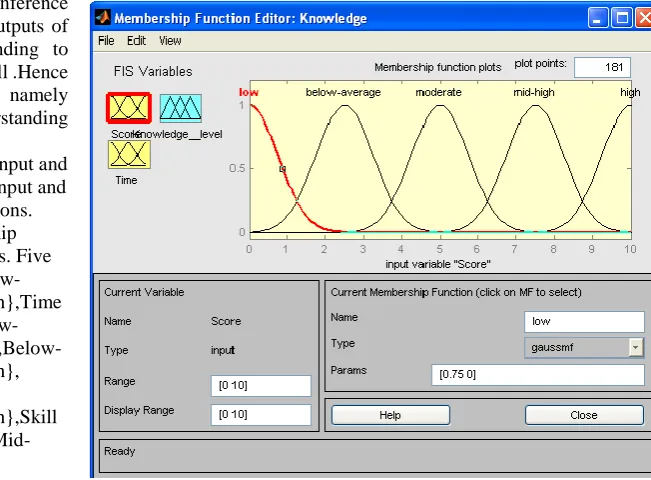Select the Knowledge_level output variable icon
Image resolution: width=651 pixels, height=480 pixels.
click(181, 108)
